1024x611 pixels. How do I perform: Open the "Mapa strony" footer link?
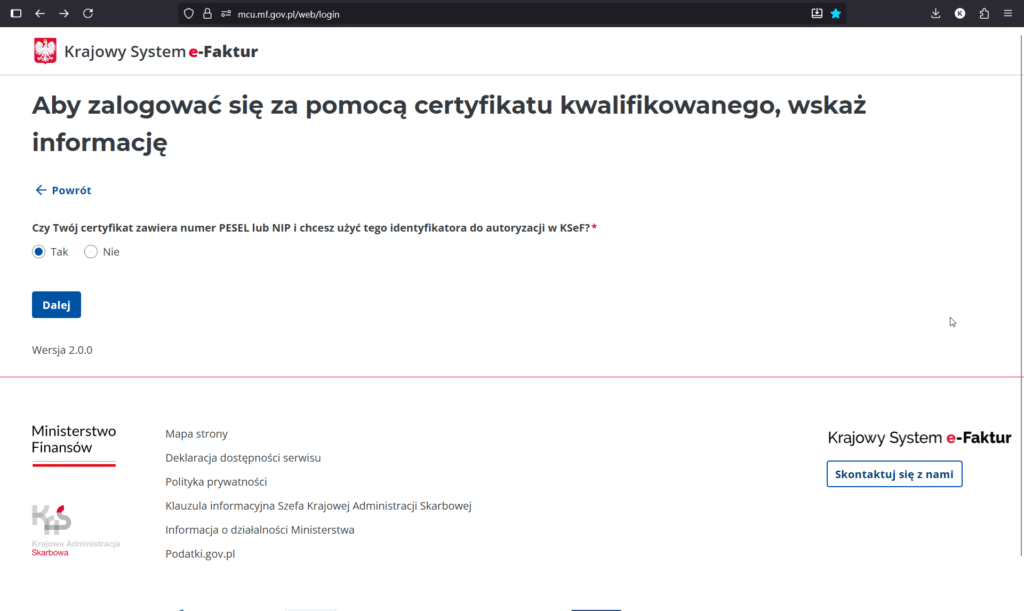point(196,434)
